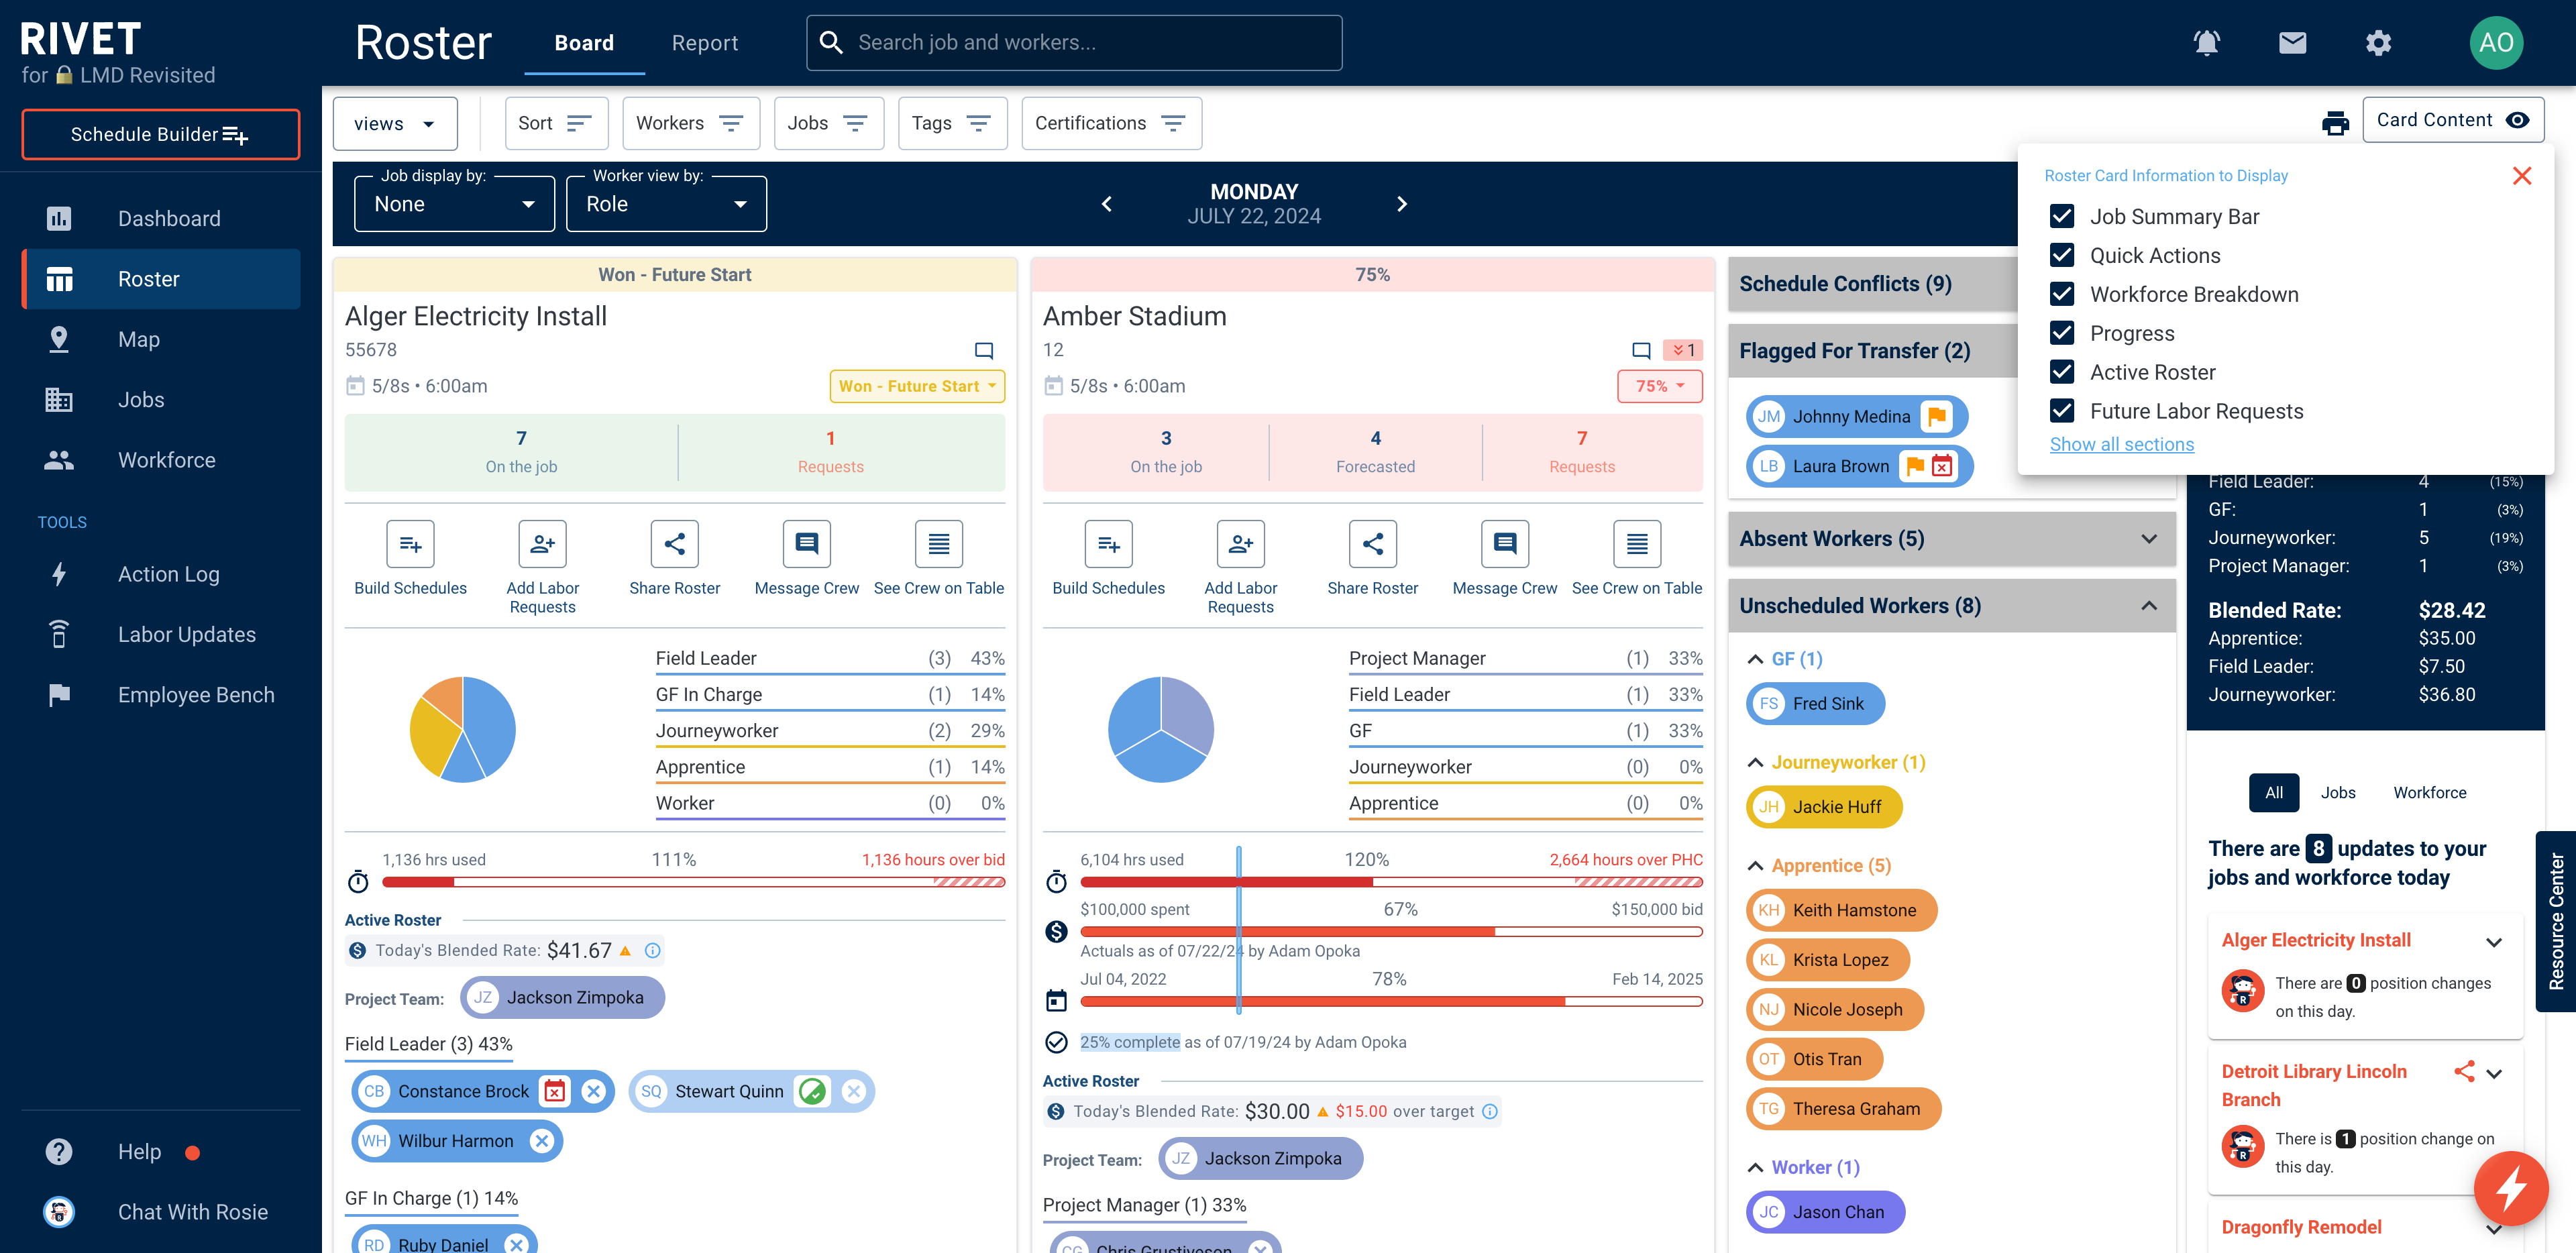Open comment icon on Amber Stadium card
The height and width of the screenshot is (1253, 2576).
coord(1641,350)
